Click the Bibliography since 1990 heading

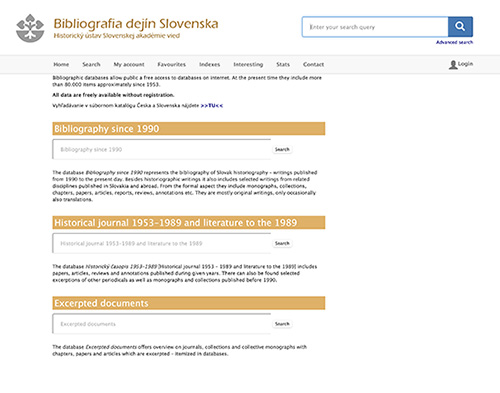(x=189, y=129)
